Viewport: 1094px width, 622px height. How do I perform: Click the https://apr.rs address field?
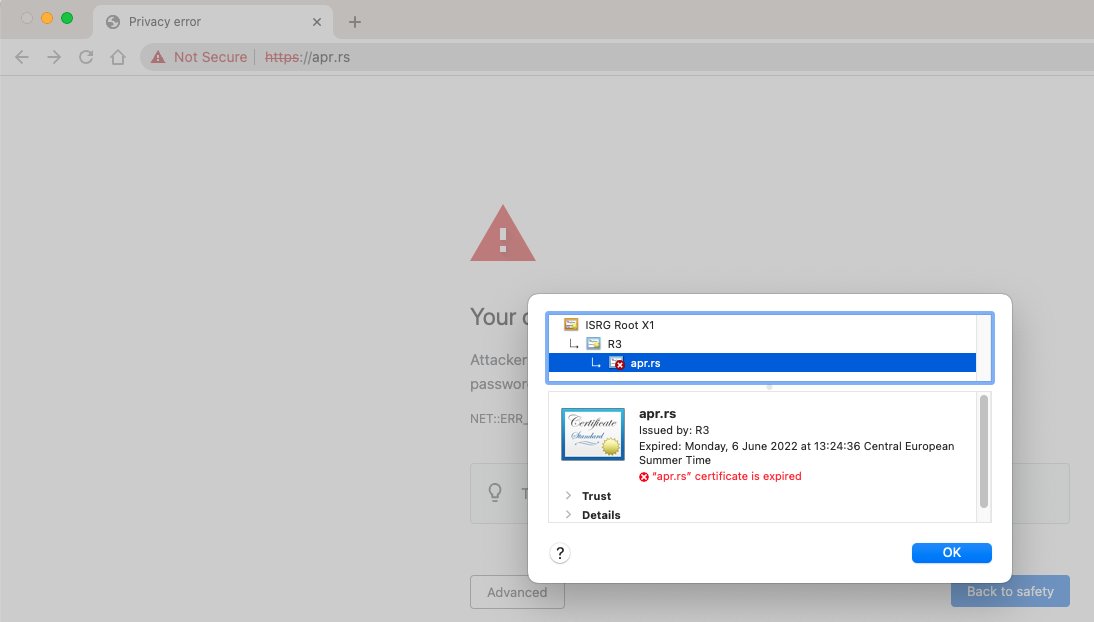pos(308,57)
